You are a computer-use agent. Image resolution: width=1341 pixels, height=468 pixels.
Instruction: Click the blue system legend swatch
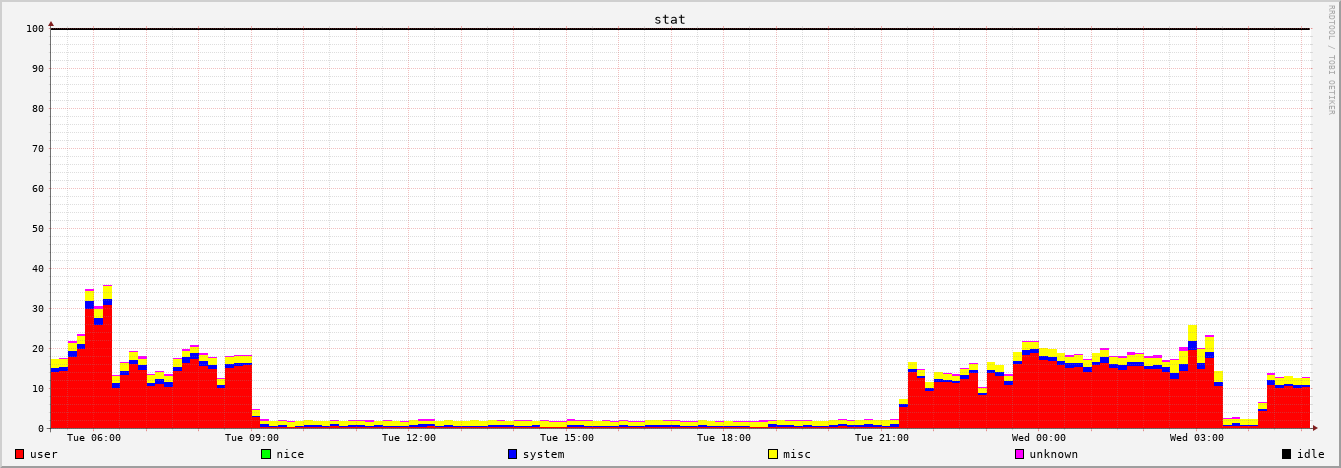513,454
